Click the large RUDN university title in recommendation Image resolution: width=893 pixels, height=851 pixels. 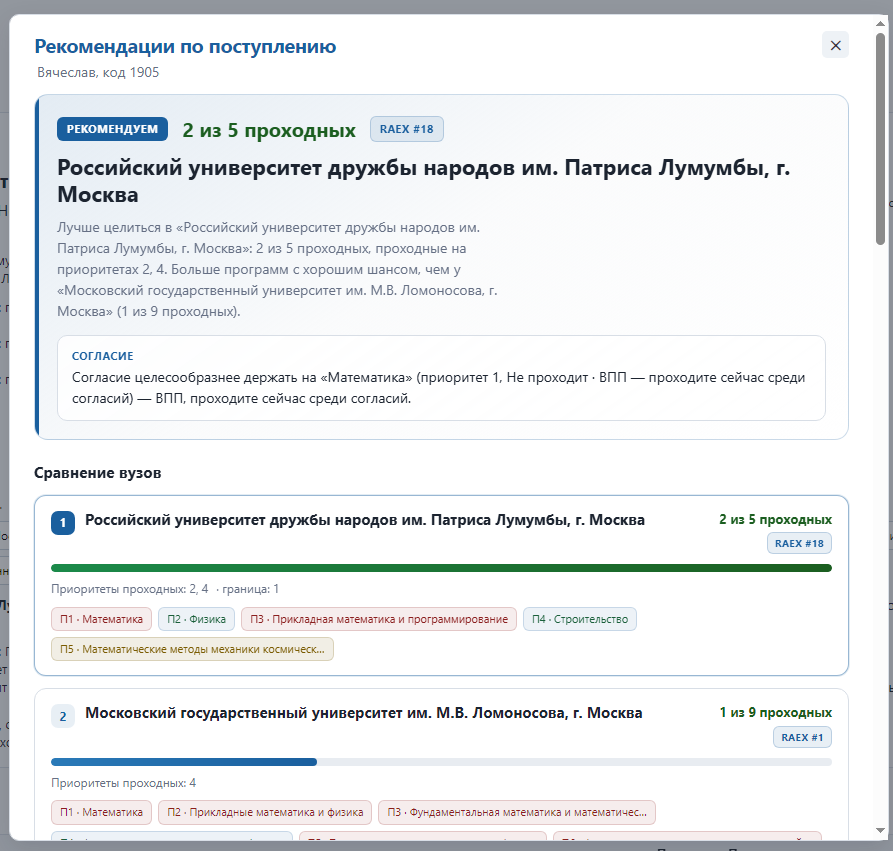tap(424, 181)
